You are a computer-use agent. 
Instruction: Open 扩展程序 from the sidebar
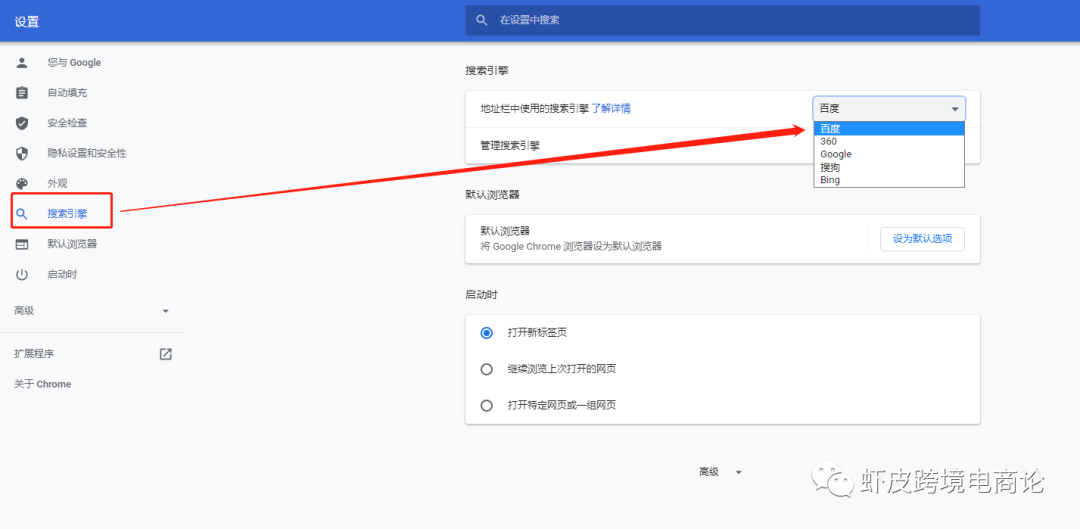click(34, 354)
